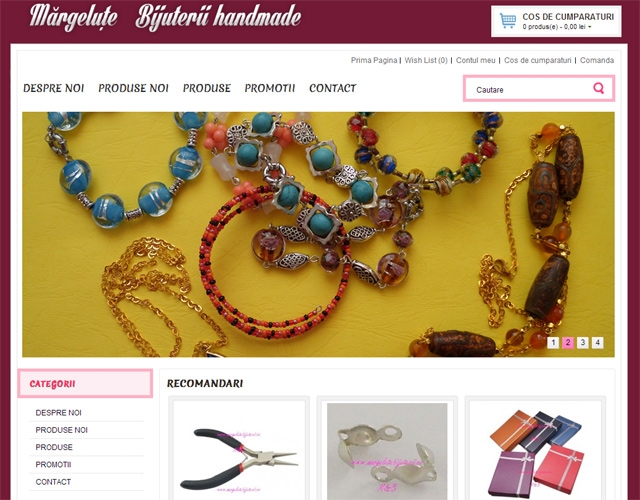This screenshot has height=500, width=640.
Task: Click the Mărgeluțe Bijuterii handmade logo
Action: point(165,17)
